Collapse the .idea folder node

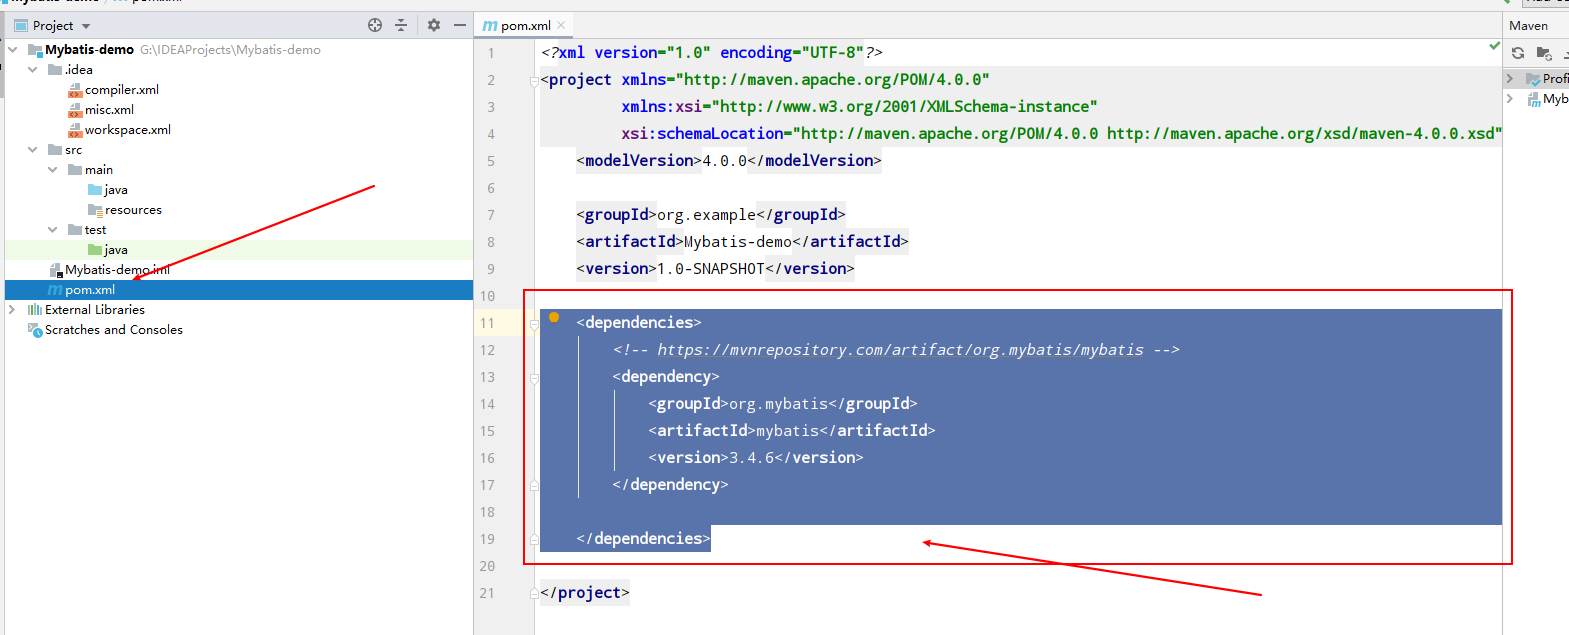pyautogui.click(x=33, y=69)
